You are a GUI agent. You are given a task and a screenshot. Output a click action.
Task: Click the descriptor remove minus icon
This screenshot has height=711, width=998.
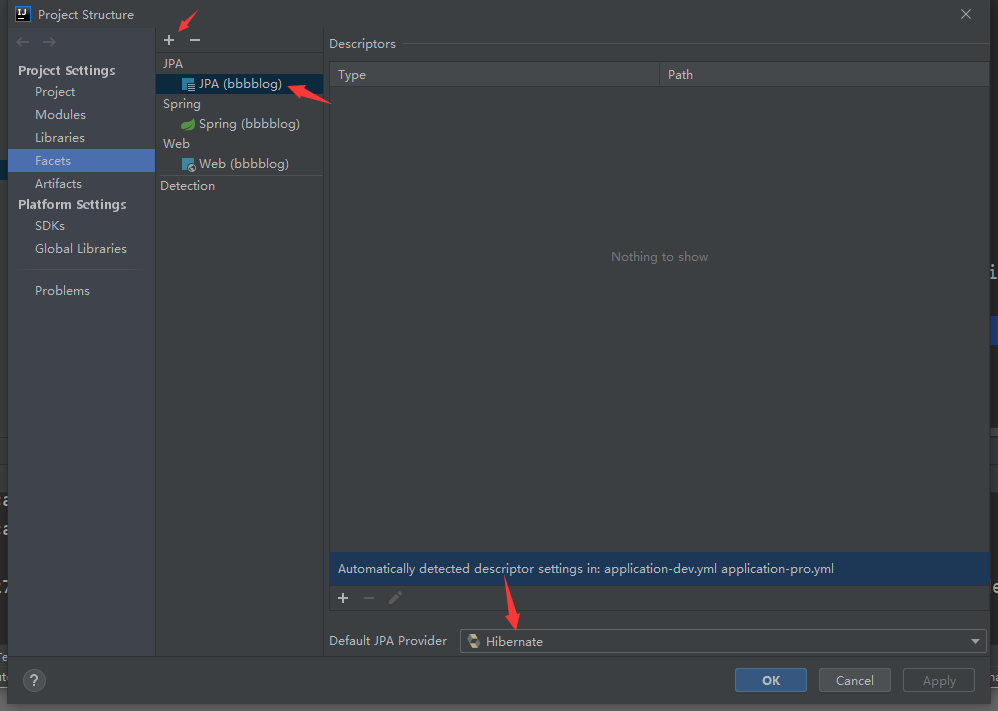click(368, 598)
